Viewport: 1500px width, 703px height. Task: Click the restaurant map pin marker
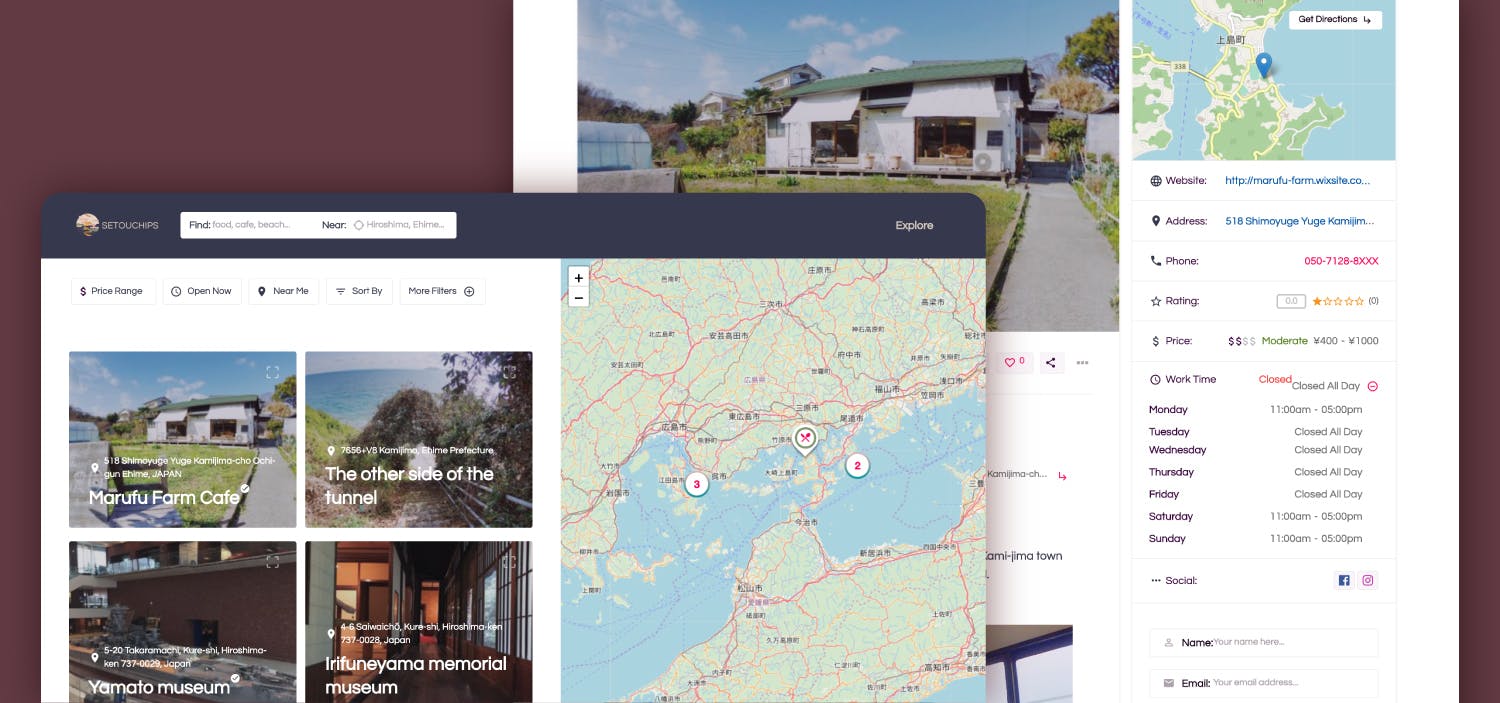point(805,438)
